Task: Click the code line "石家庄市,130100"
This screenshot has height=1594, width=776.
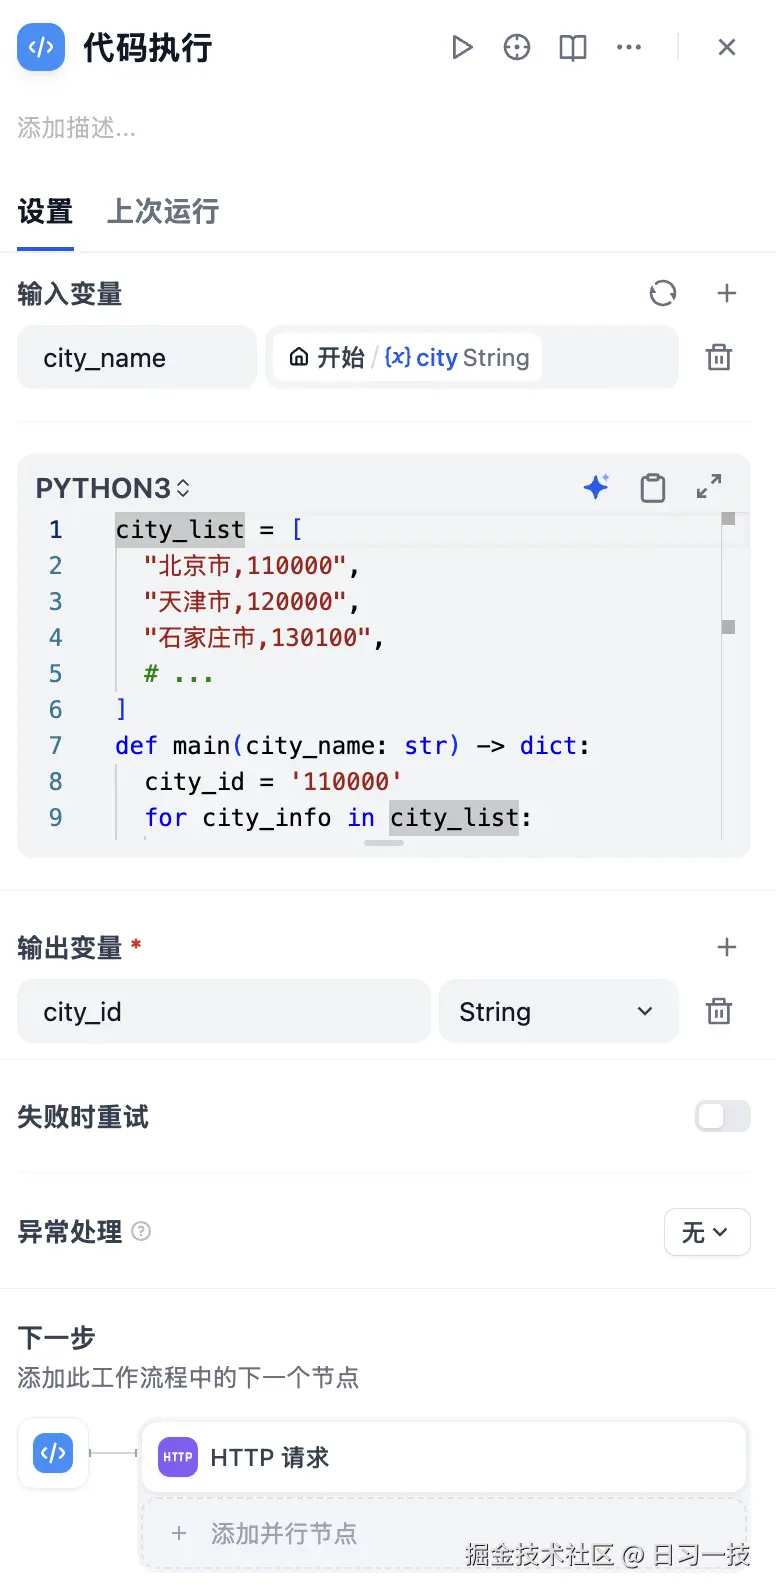Action: (264, 637)
